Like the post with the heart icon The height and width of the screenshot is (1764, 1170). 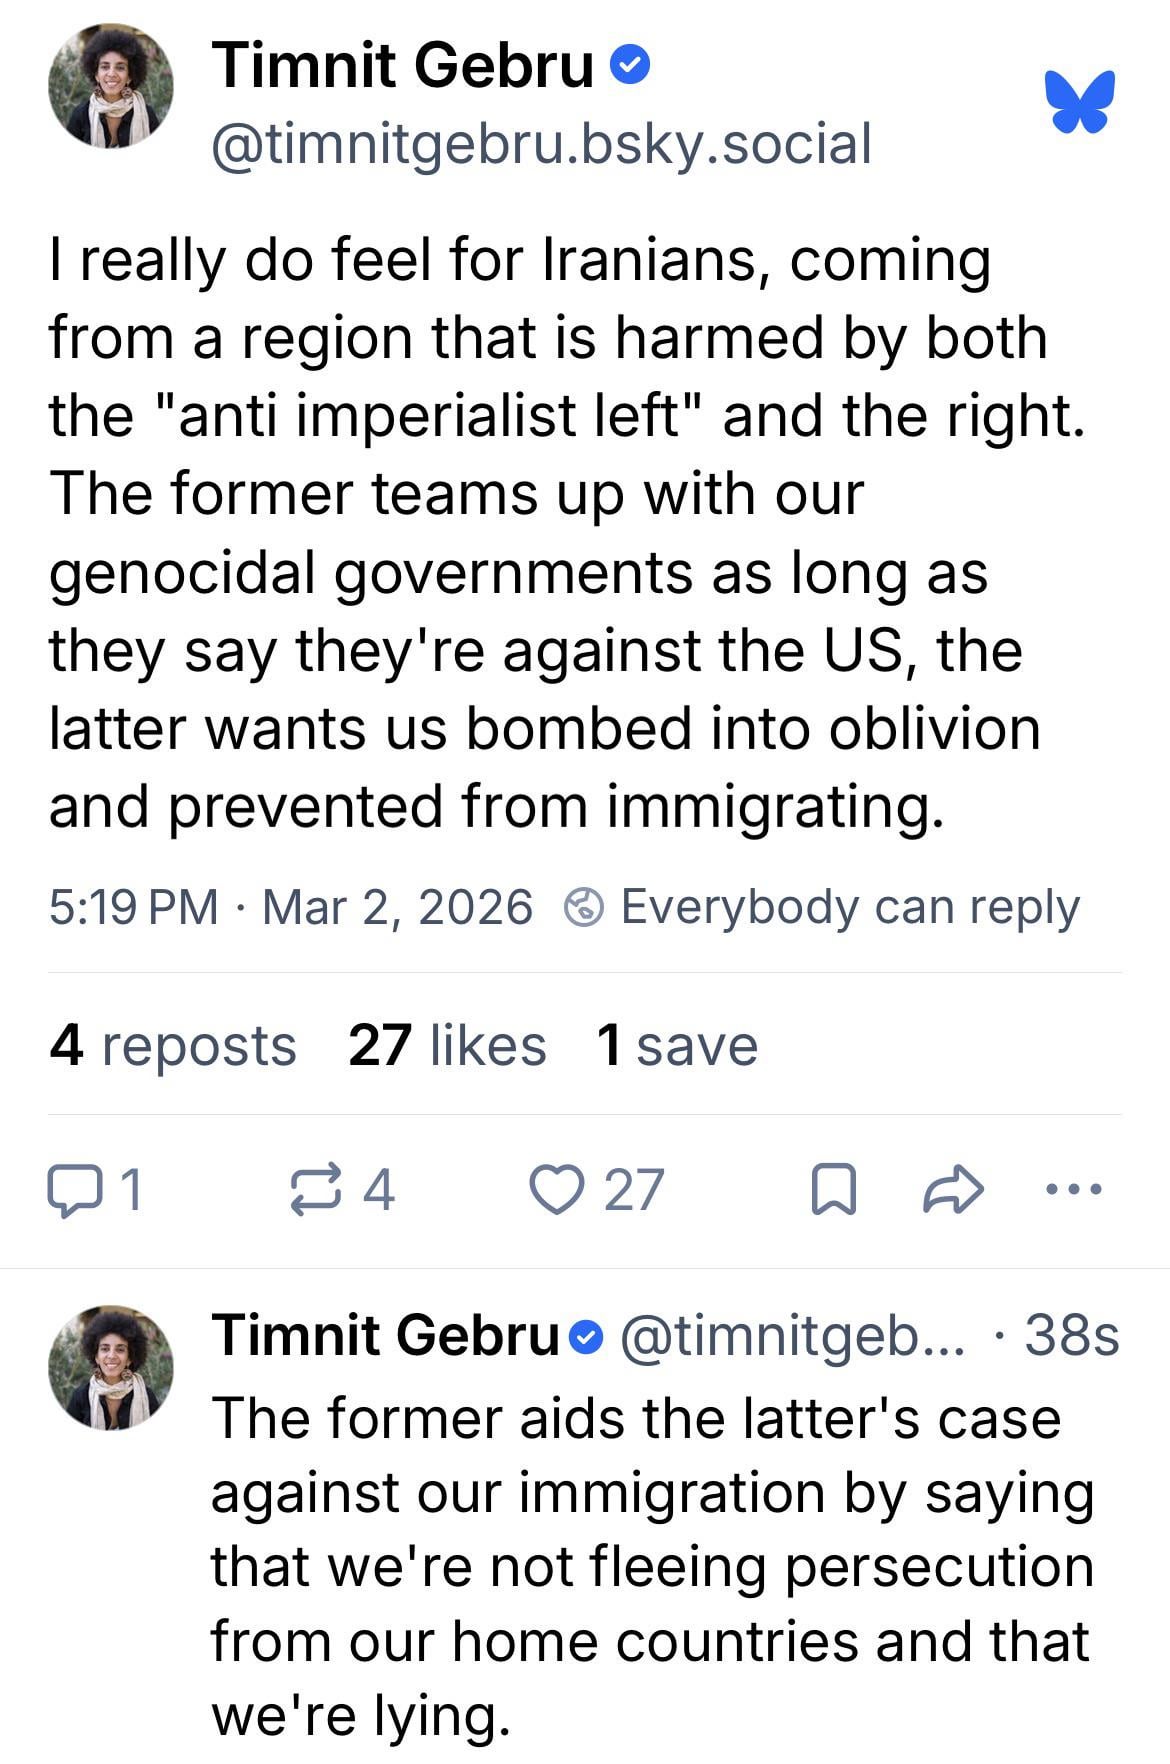click(x=555, y=1191)
